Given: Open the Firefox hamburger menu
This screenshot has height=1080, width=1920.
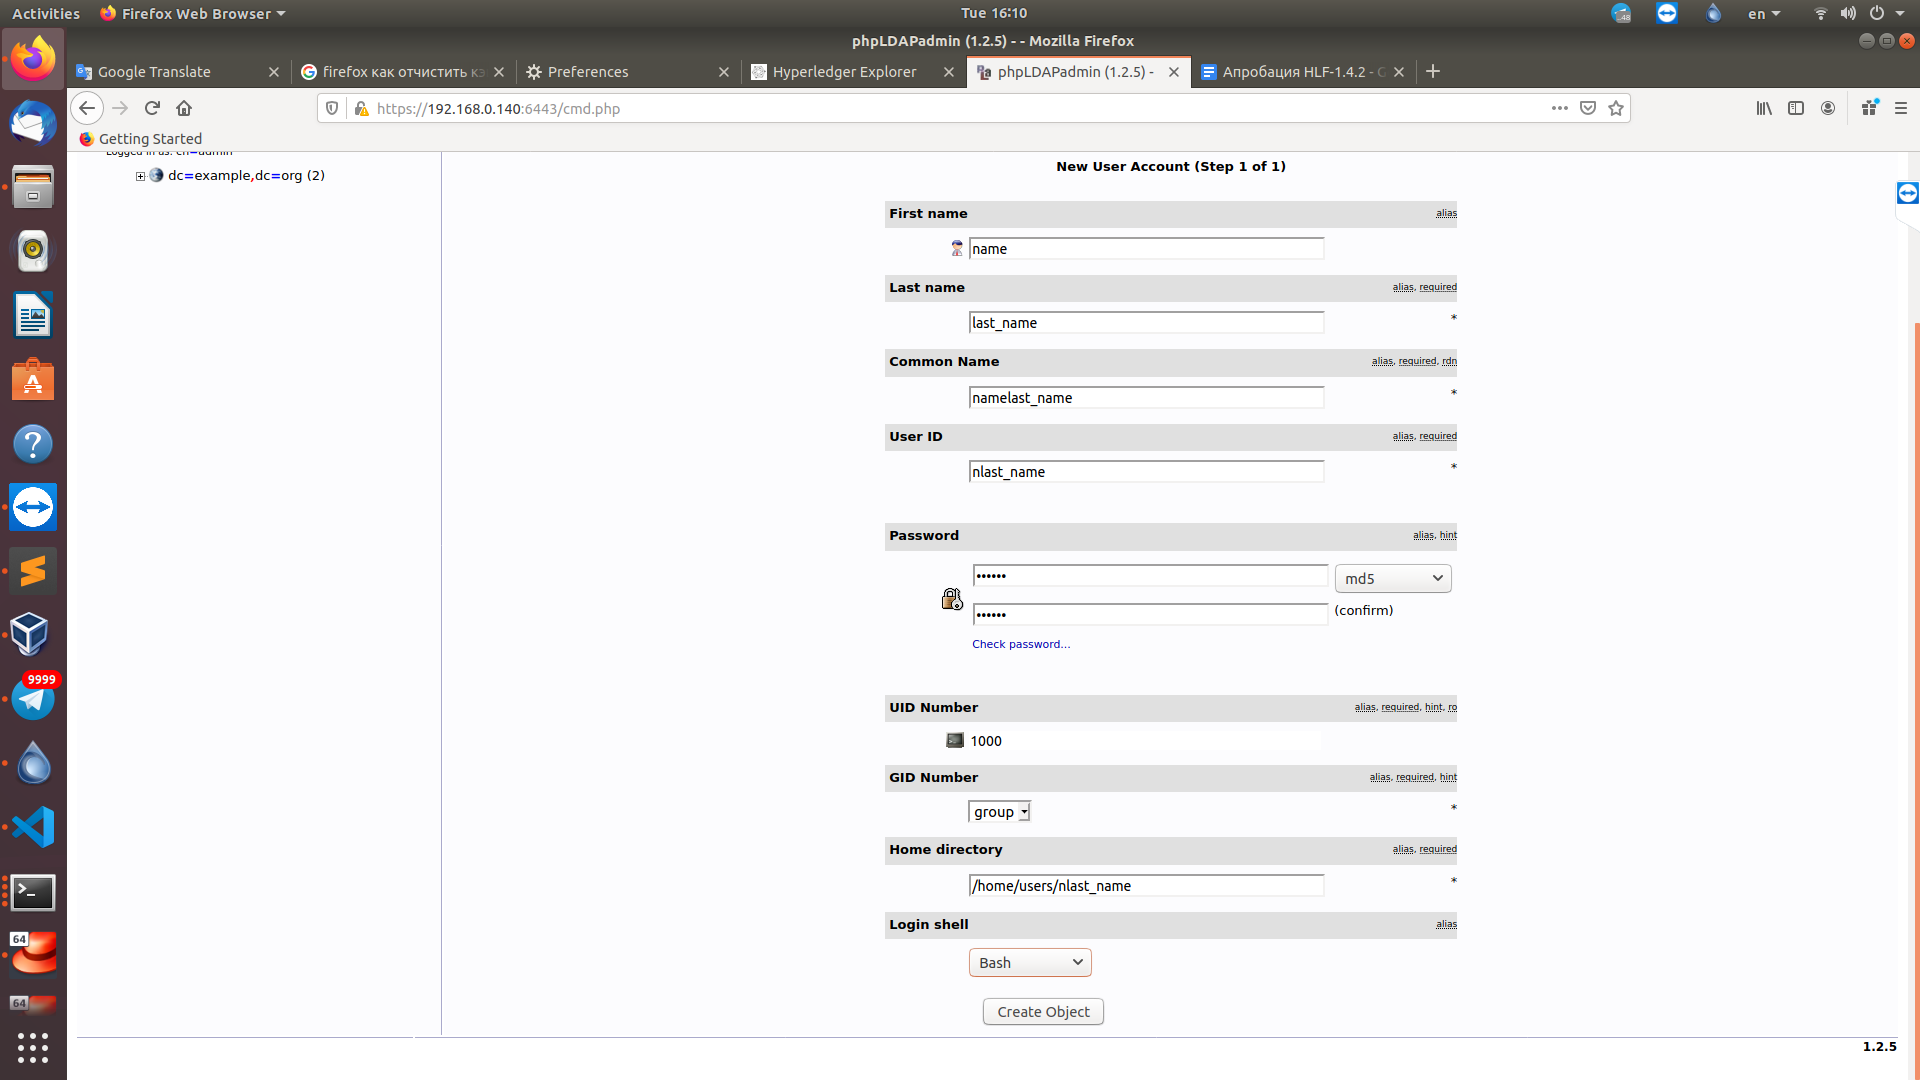Looking at the screenshot, I should (1901, 108).
